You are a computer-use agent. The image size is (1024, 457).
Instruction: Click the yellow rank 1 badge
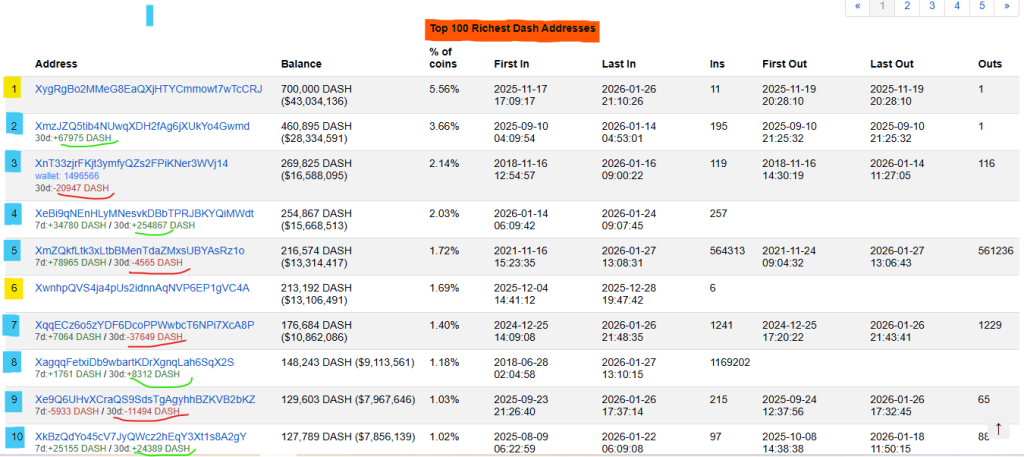point(14,89)
